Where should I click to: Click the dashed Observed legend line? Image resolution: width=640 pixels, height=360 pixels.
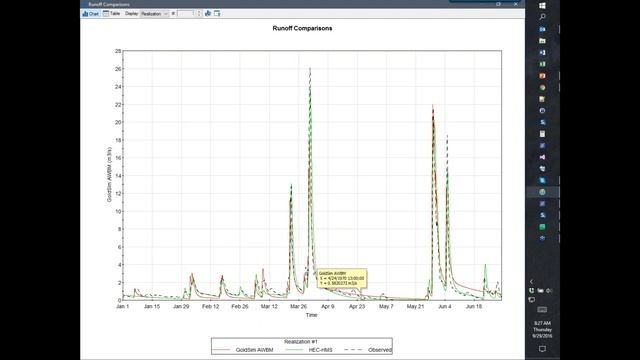click(x=353, y=350)
